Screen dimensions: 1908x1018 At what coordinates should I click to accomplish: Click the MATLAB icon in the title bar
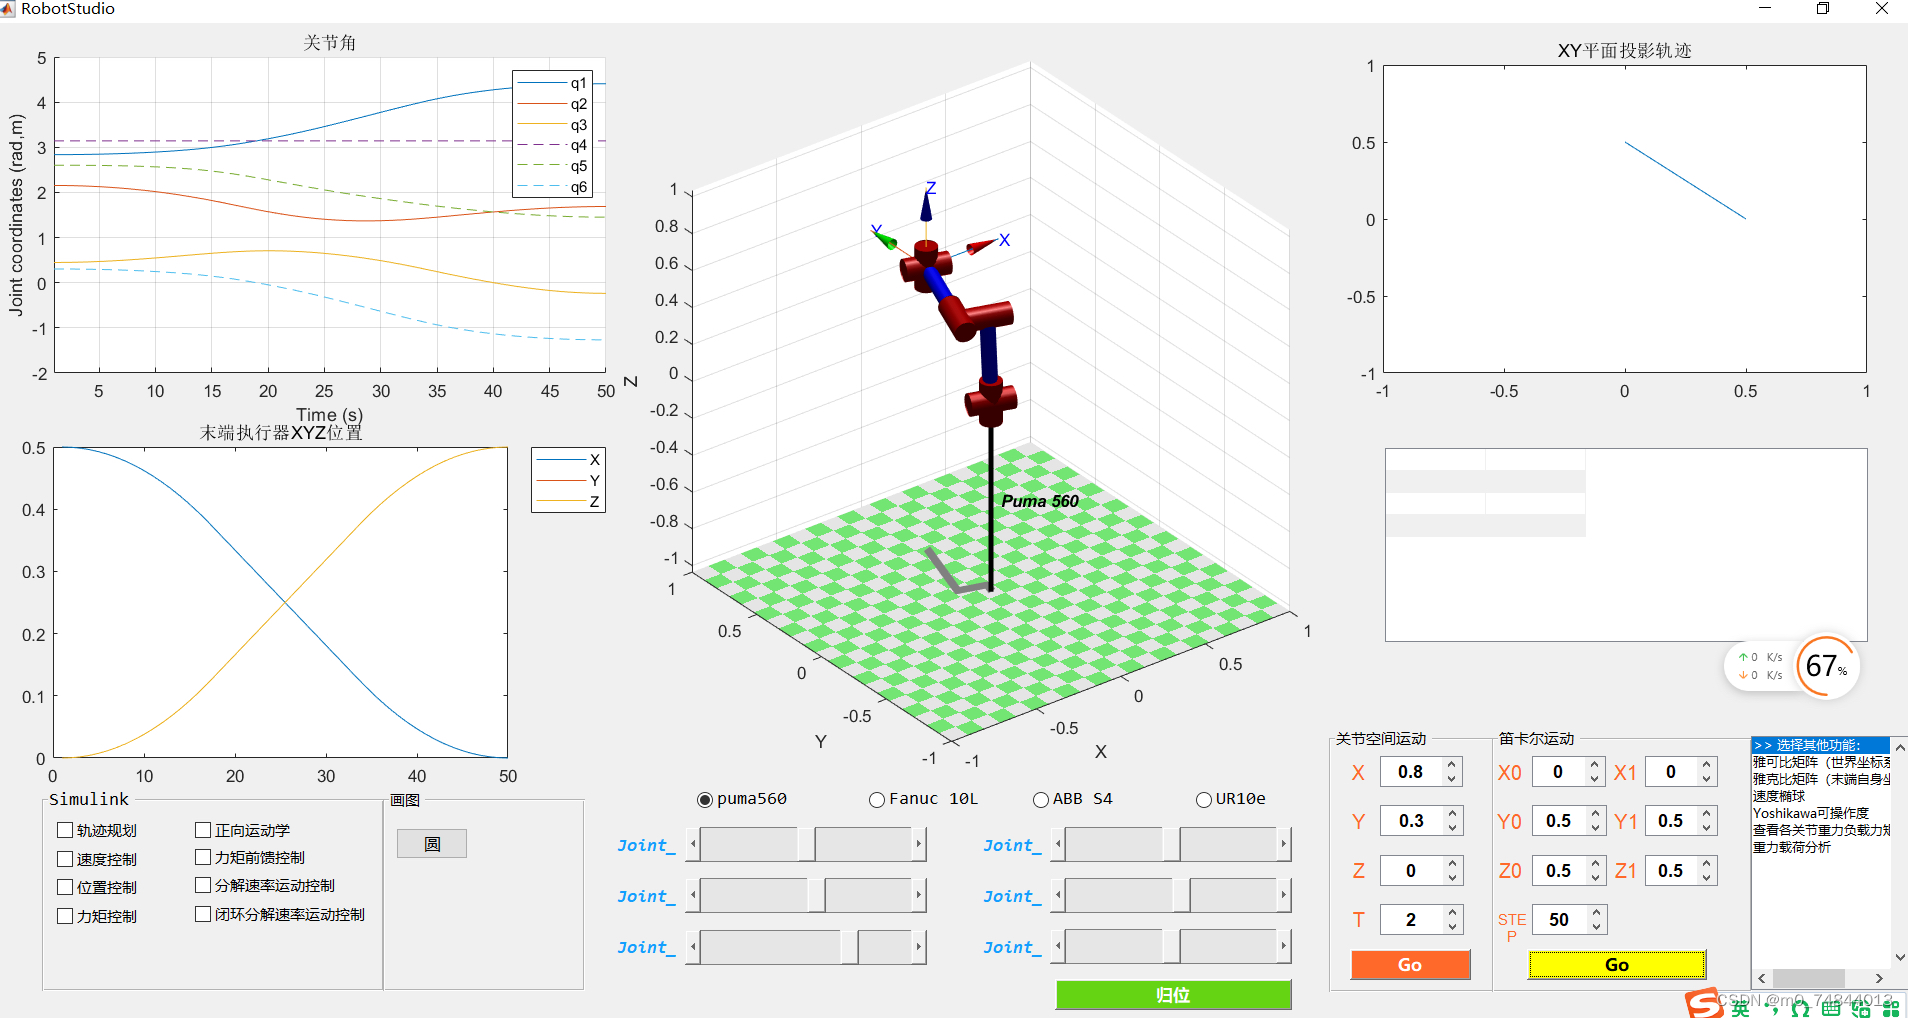tap(7, 8)
